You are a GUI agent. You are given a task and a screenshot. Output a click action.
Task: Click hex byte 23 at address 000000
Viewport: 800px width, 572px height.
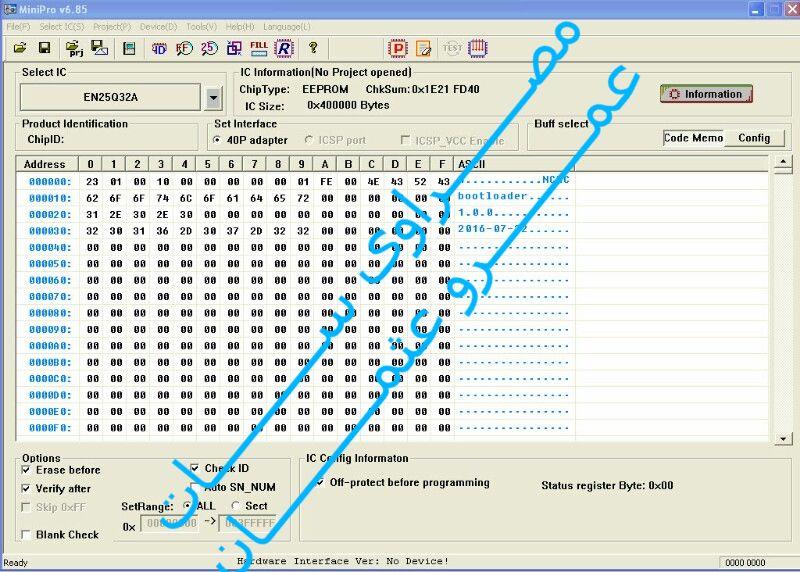click(x=92, y=182)
